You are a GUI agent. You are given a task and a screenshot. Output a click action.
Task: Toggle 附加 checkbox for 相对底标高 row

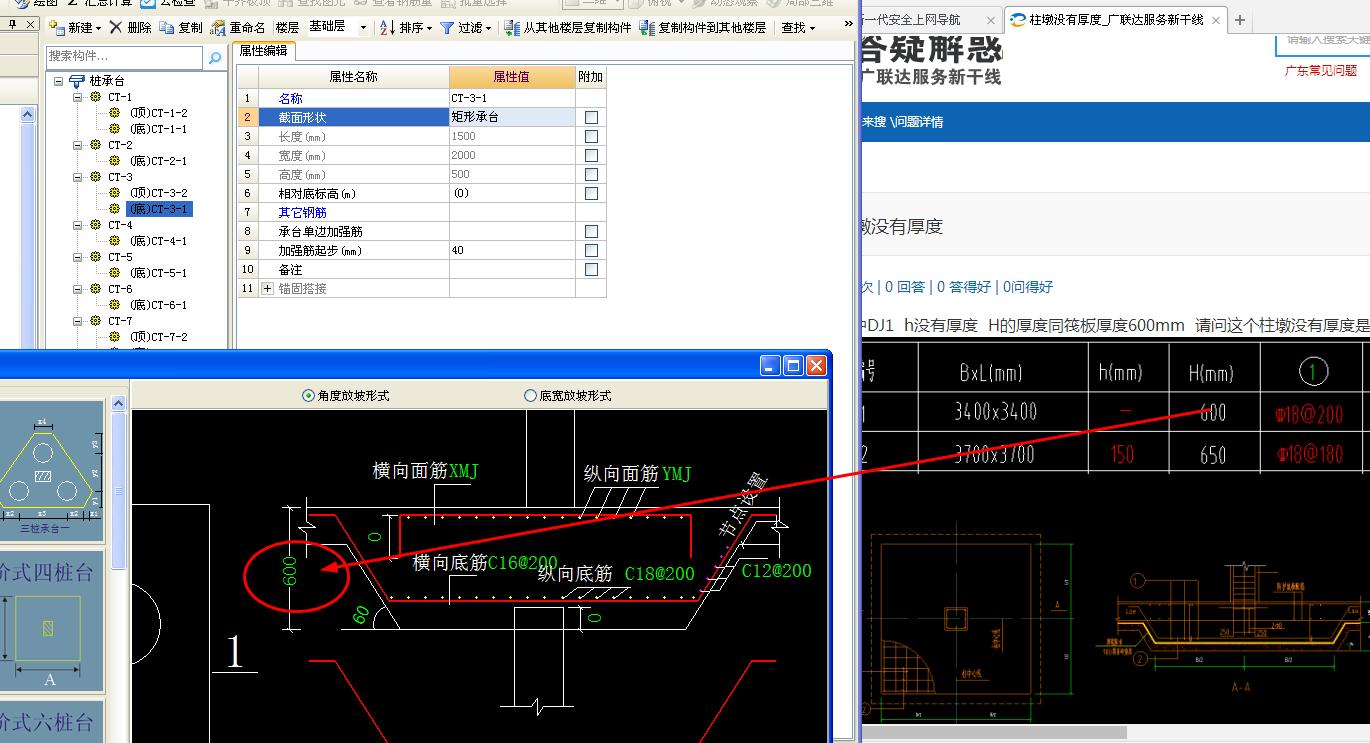[x=591, y=194]
